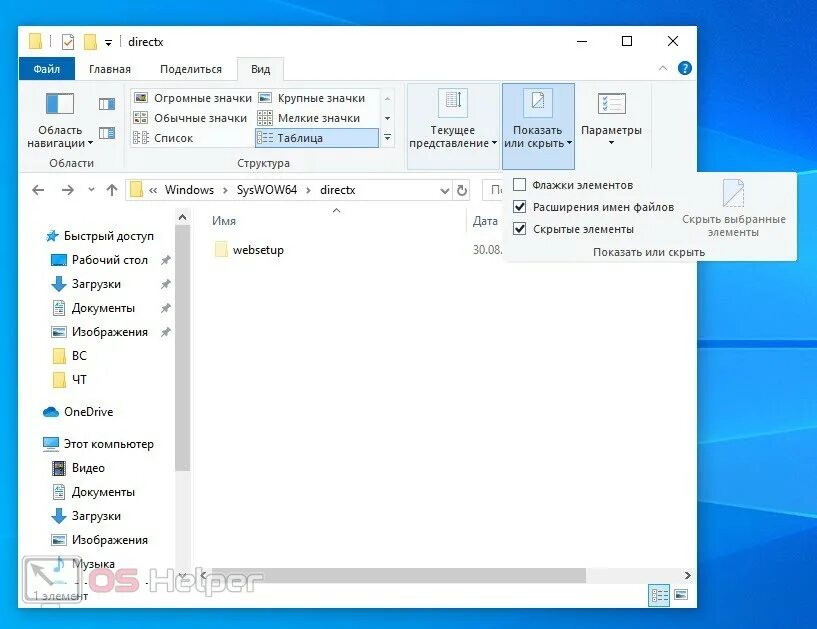Click horizontal scrollbar right arrow
817x629 pixels.
pyautogui.click(x=687, y=575)
